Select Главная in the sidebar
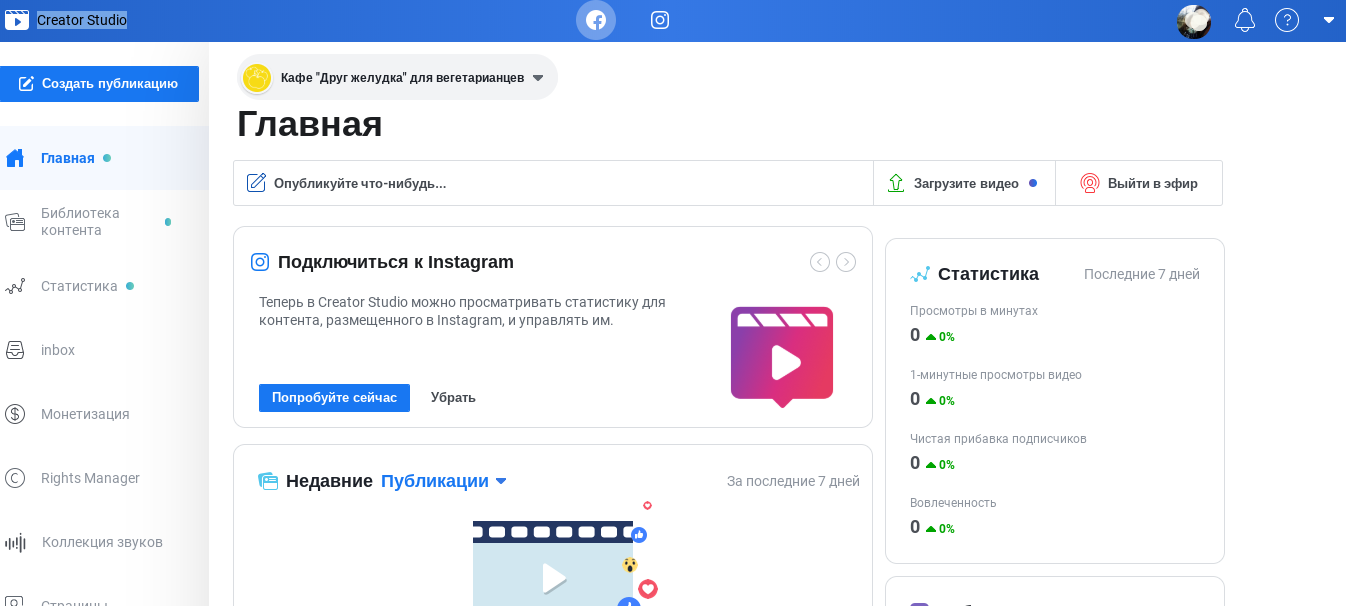This screenshot has width=1346, height=606. pyautogui.click(x=104, y=158)
